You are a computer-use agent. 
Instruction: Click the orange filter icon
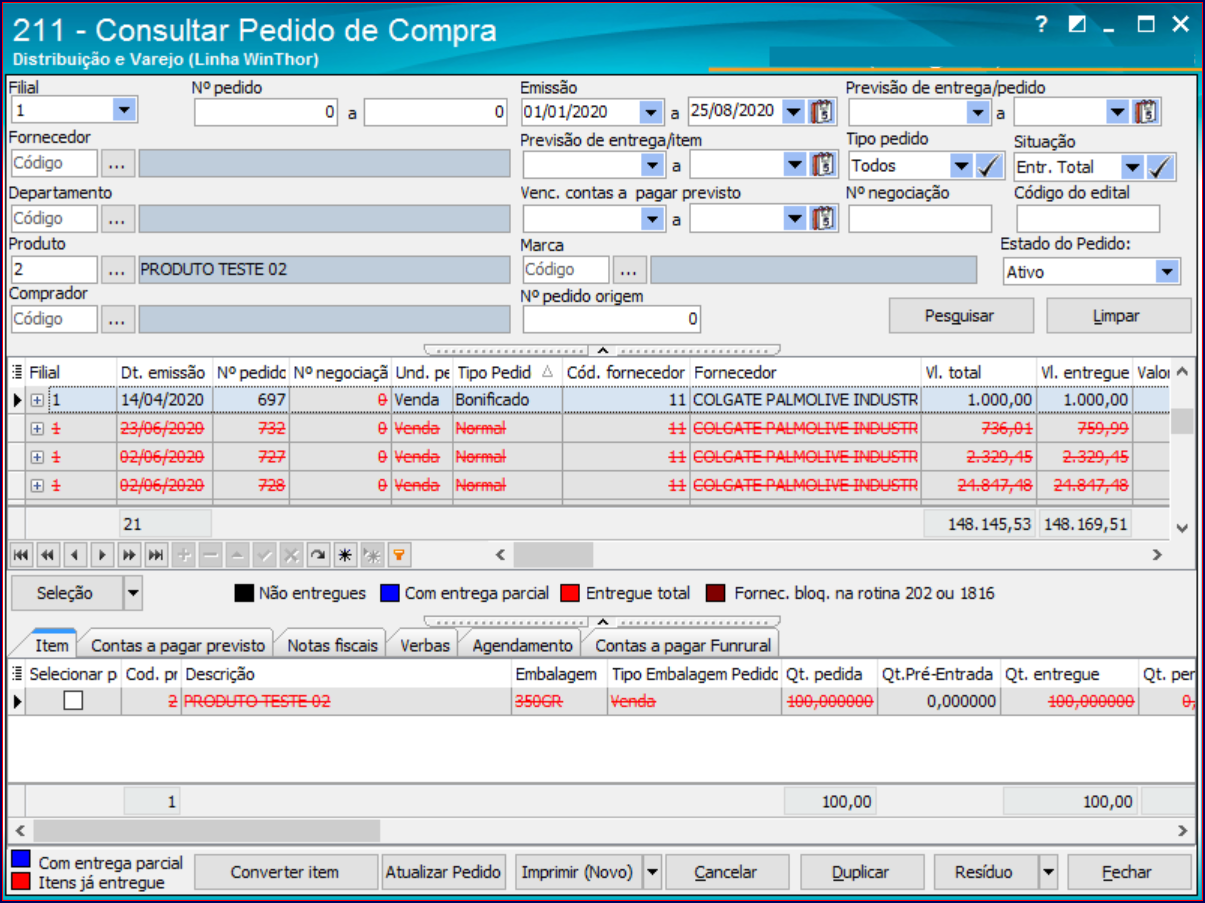398,554
